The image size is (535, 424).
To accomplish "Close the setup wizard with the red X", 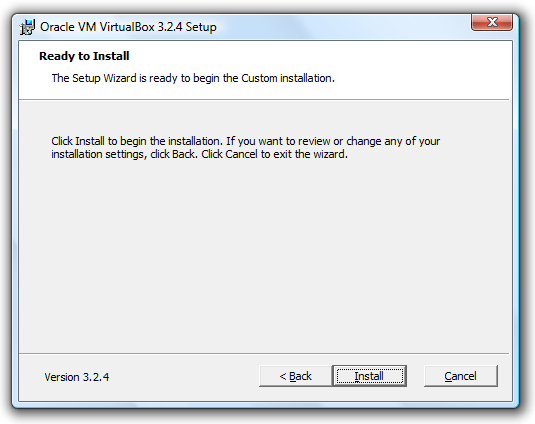I will coord(492,22).
